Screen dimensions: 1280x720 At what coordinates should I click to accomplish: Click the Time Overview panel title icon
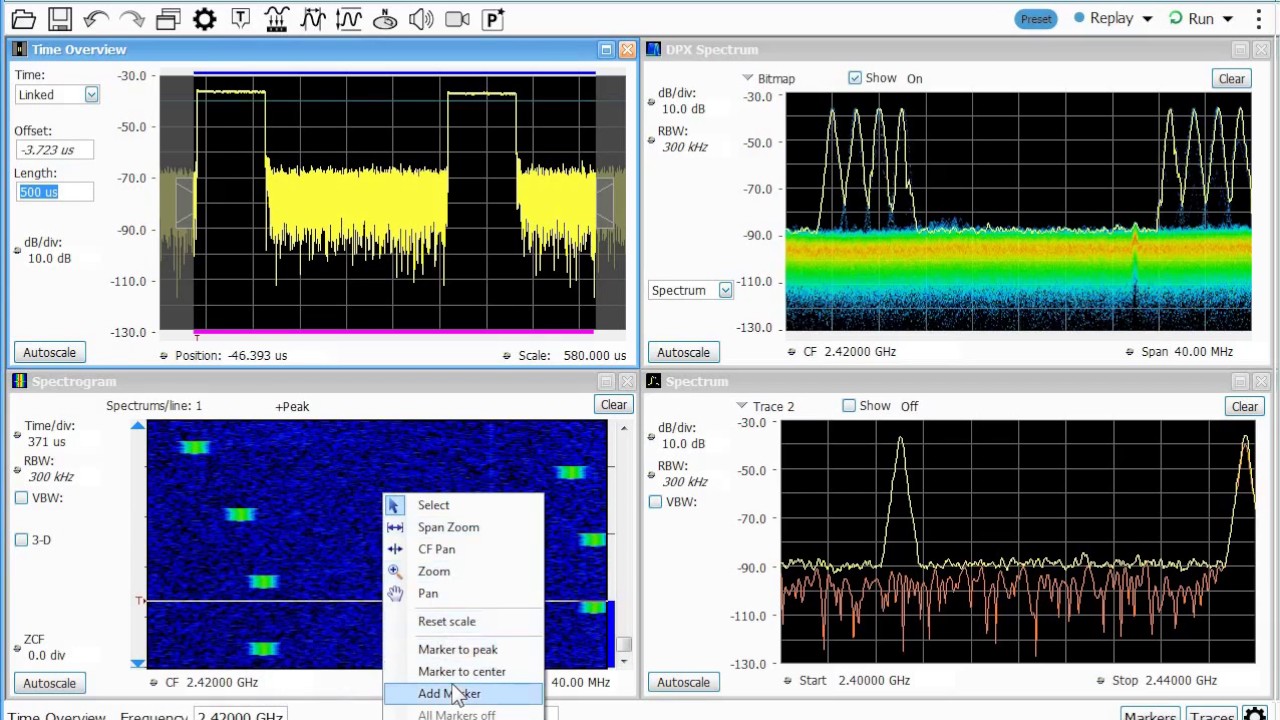pyautogui.click(x=19, y=49)
